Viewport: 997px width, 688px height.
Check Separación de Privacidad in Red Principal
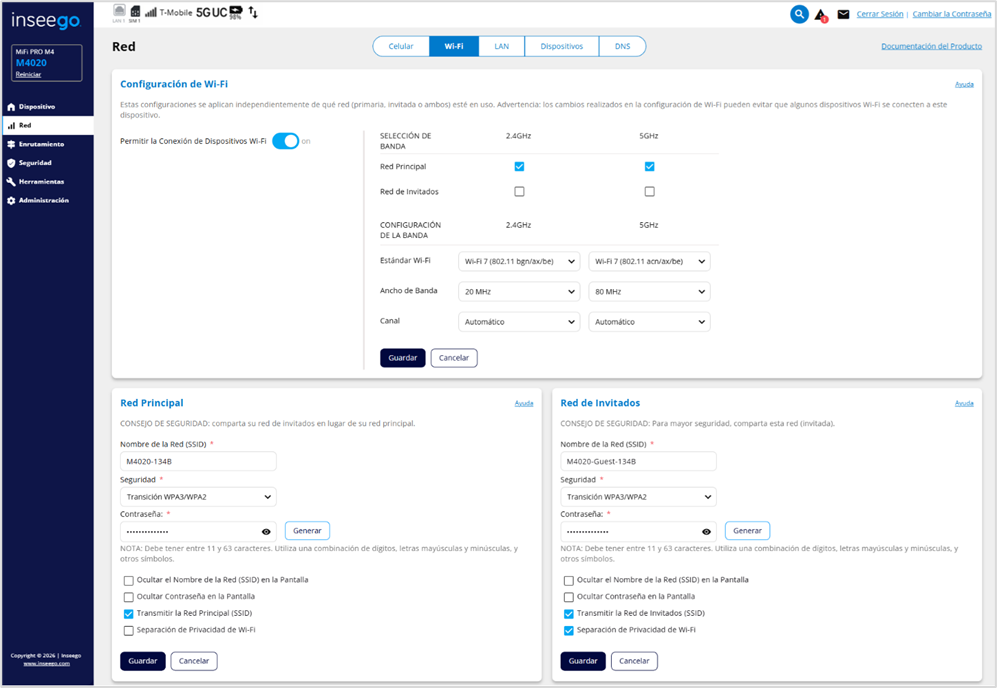point(129,630)
